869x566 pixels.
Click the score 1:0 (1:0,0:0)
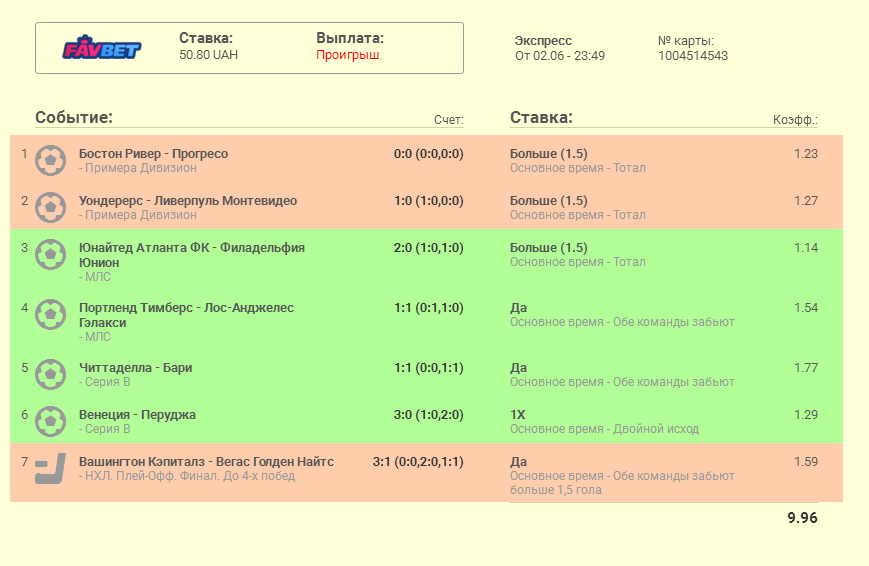(x=428, y=201)
